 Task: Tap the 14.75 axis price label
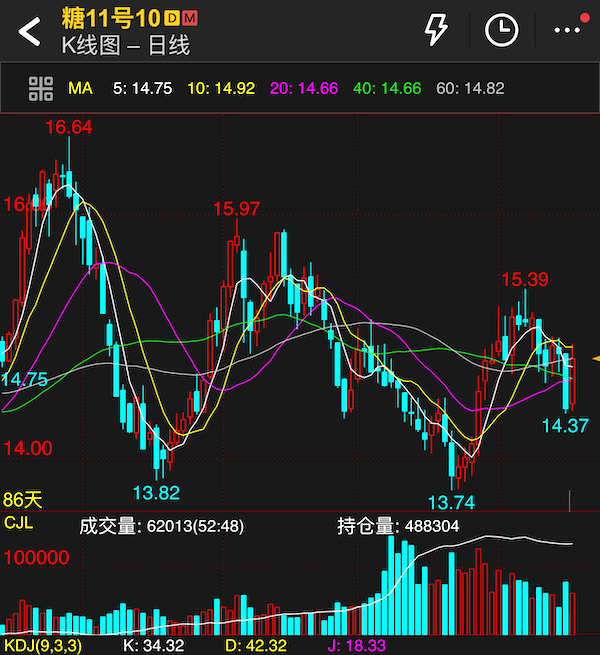(24, 380)
